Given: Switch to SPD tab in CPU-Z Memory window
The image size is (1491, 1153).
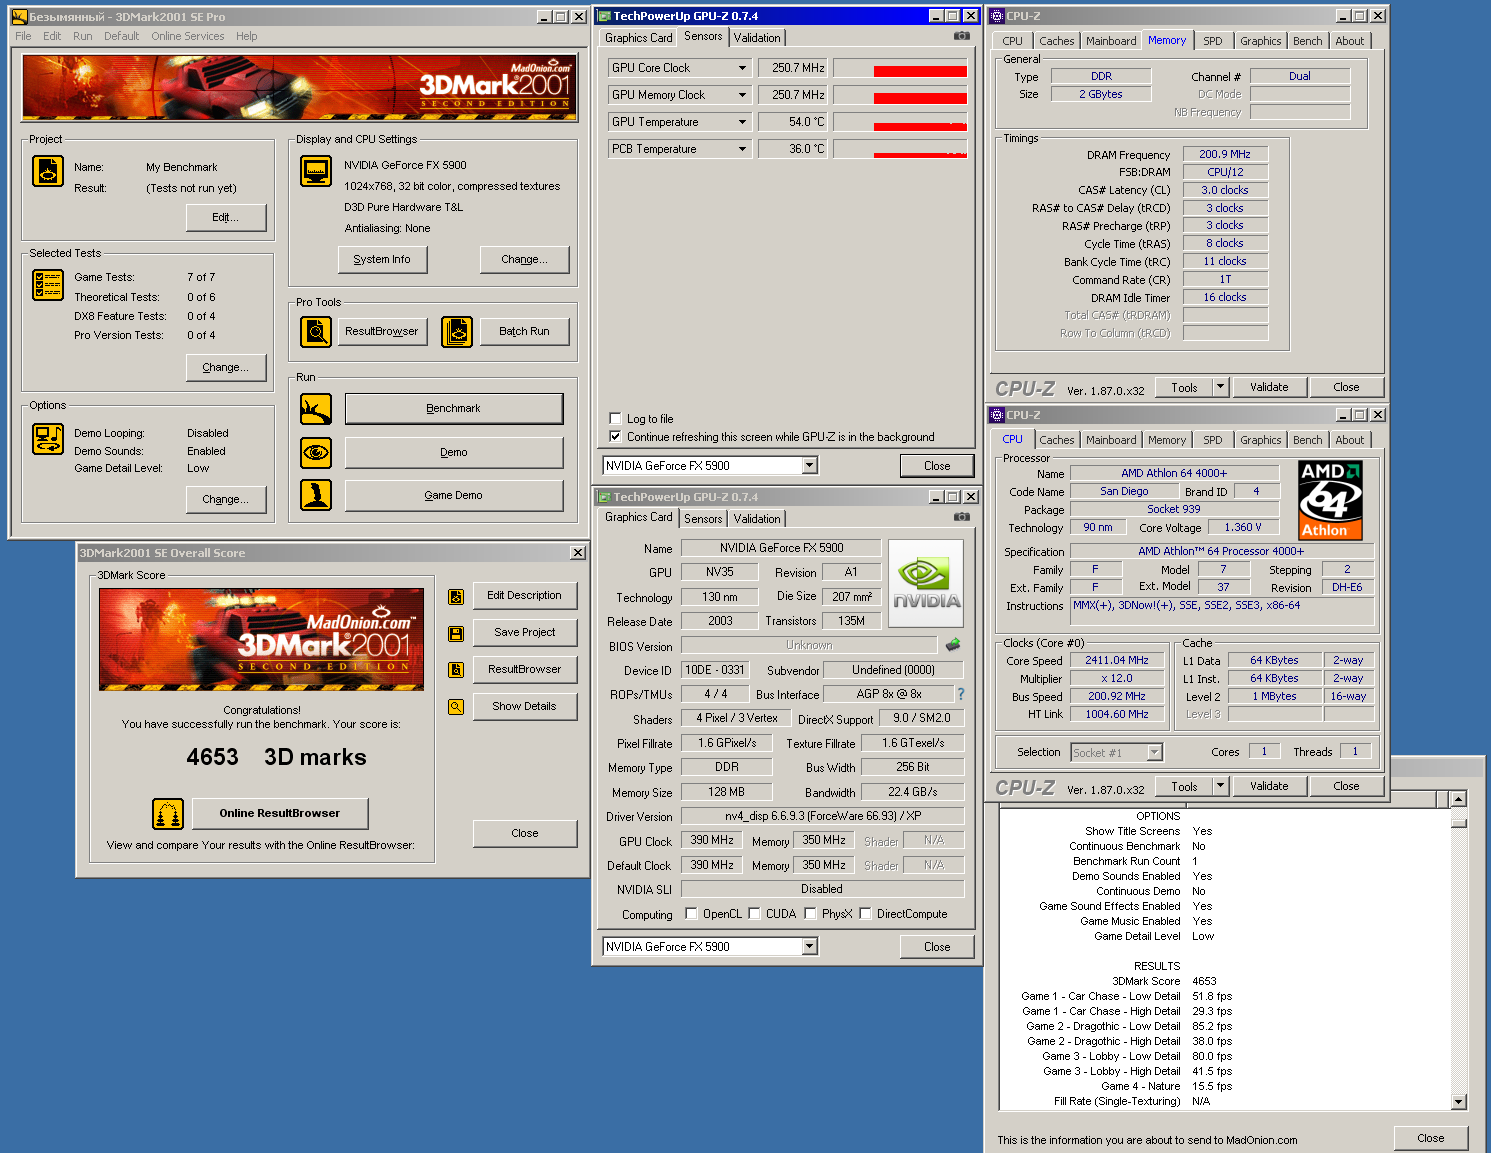Looking at the screenshot, I should [x=1212, y=41].
